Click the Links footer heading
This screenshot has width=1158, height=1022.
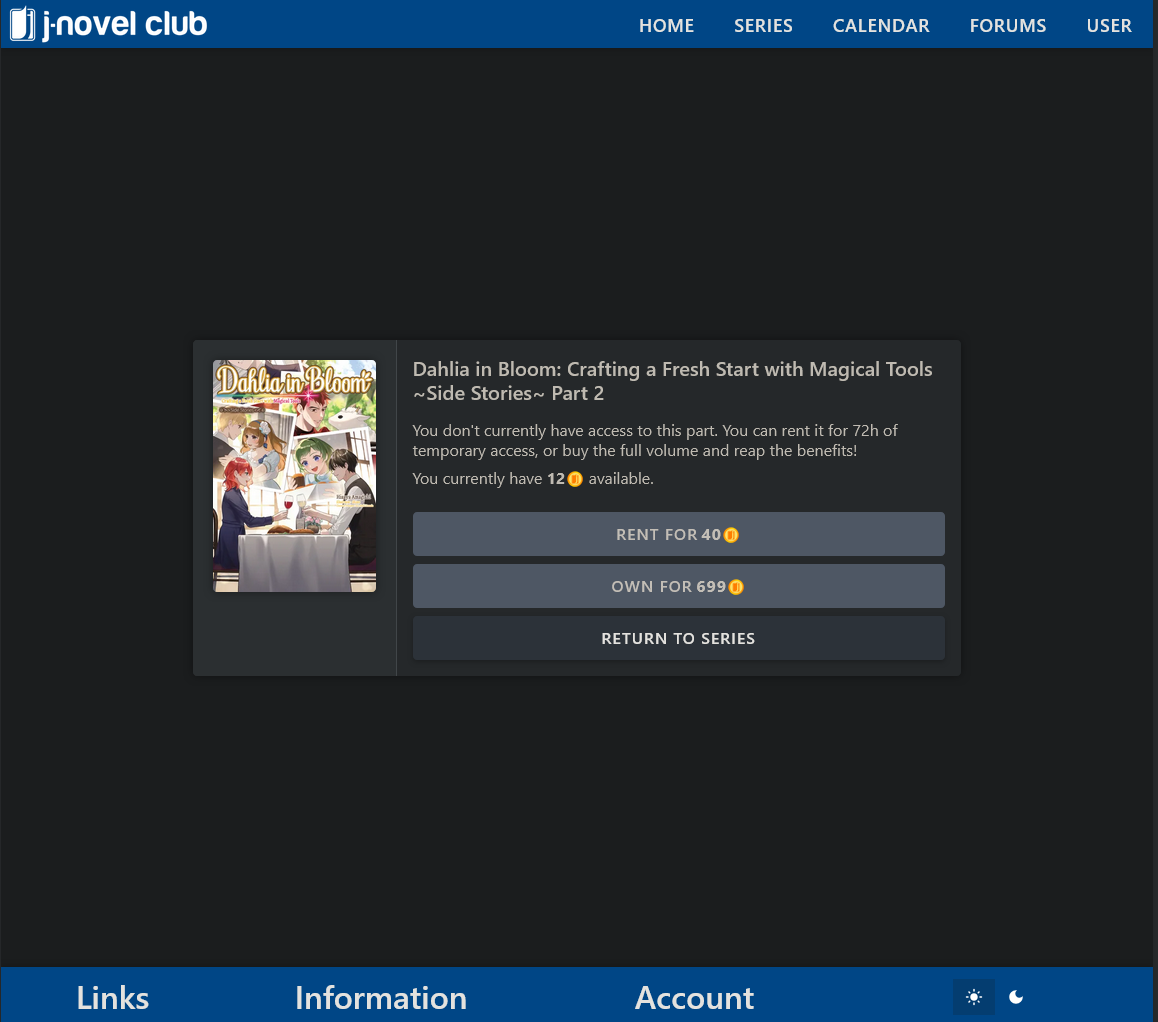pos(112,998)
